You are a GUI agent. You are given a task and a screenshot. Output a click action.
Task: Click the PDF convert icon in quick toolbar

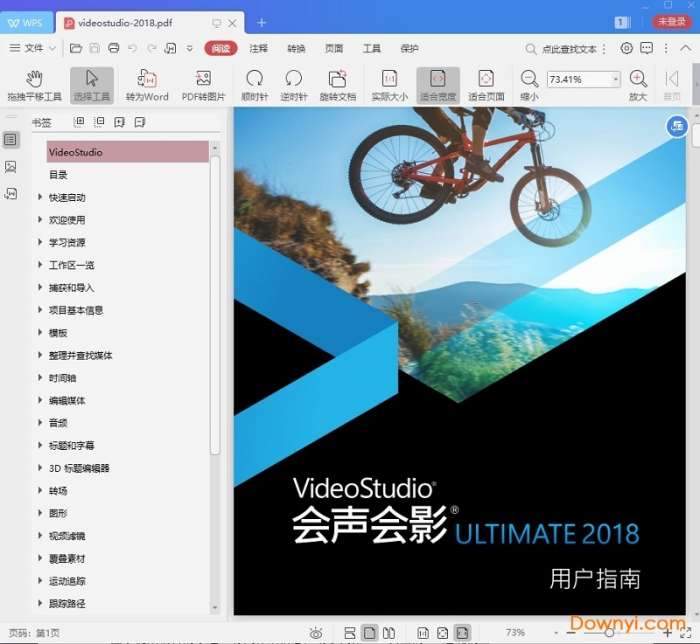pyautogui.click(x=170, y=48)
